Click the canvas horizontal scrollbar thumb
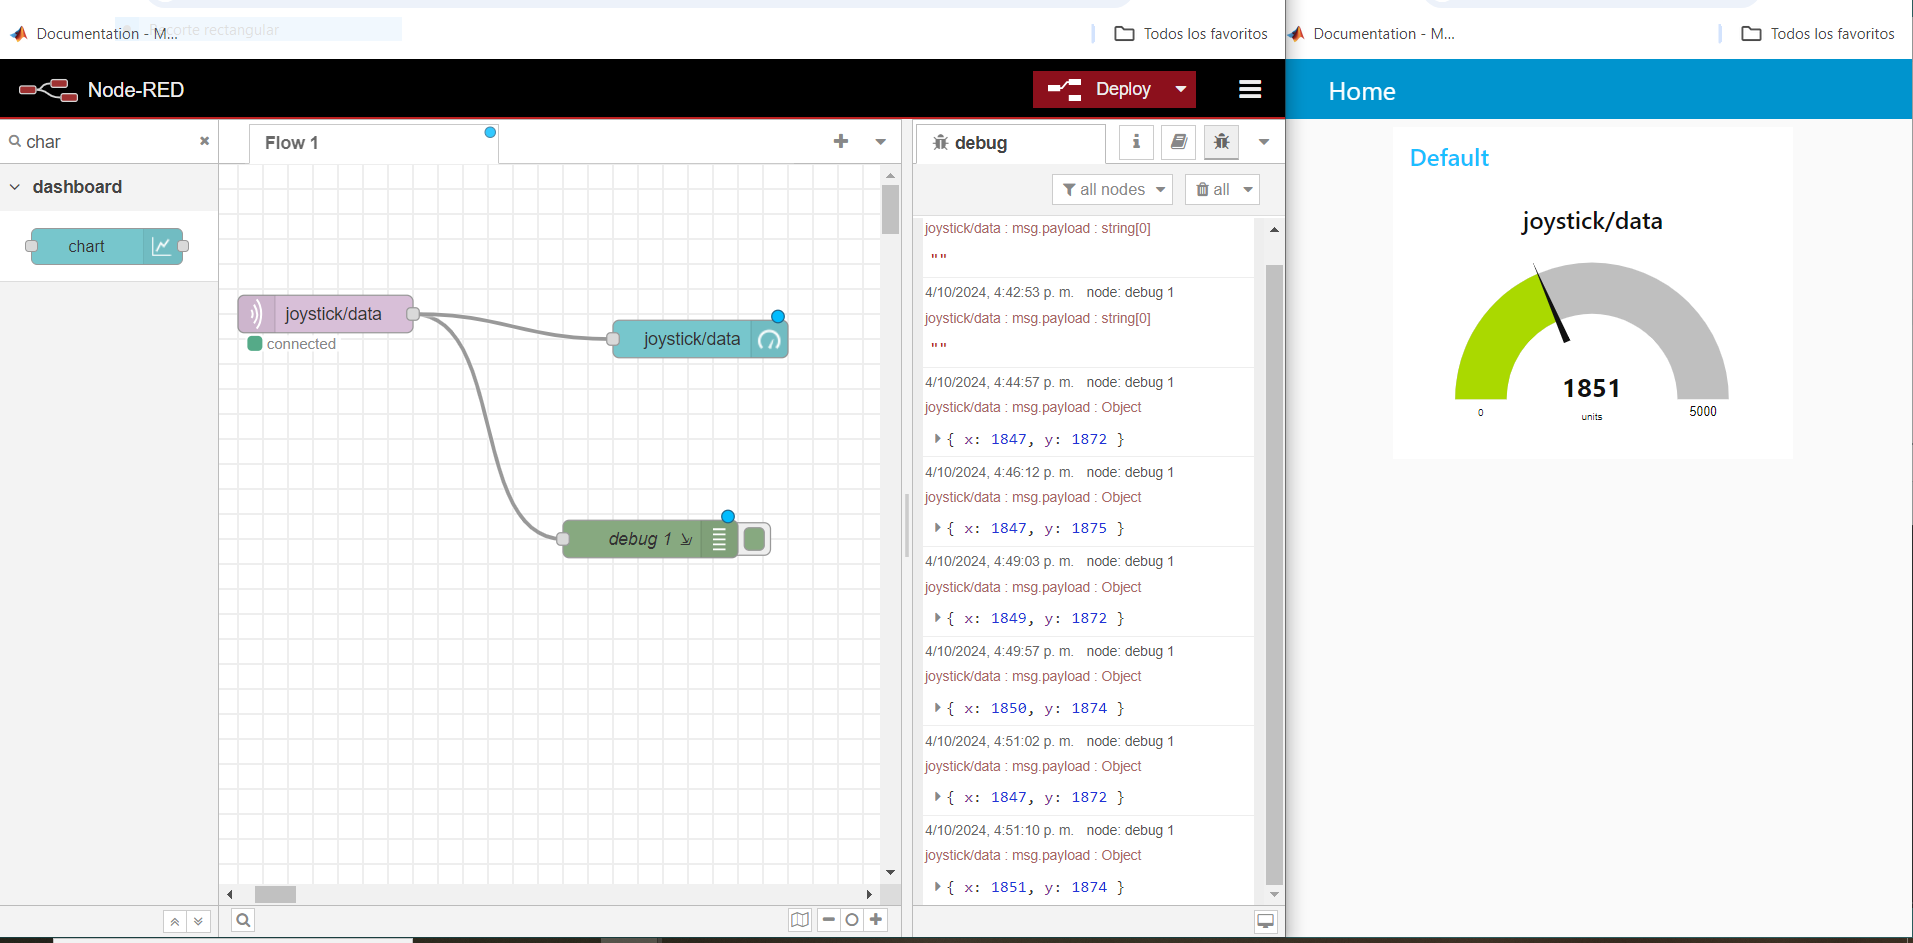 [x=275, y=894]
